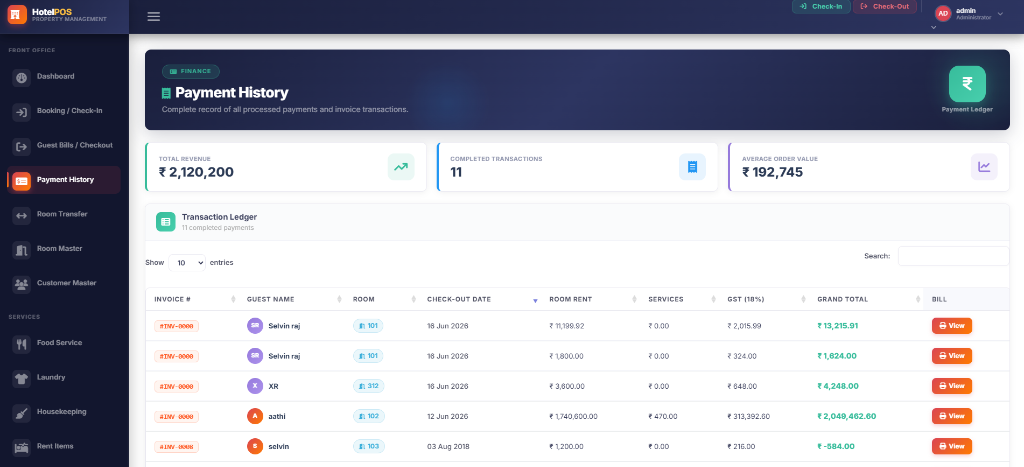This screenshot has width=1024, height=467.
Task: View bill for aathi's payment
Action: 952,416
